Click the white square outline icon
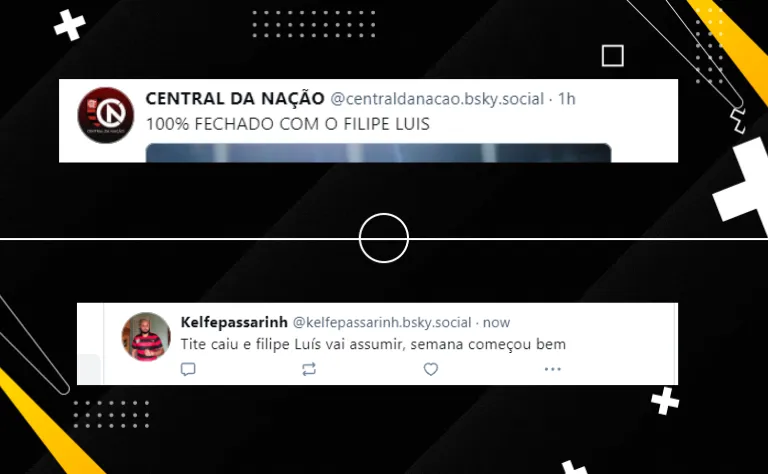The width and height of the screenshot is (768, 474). 613,56
